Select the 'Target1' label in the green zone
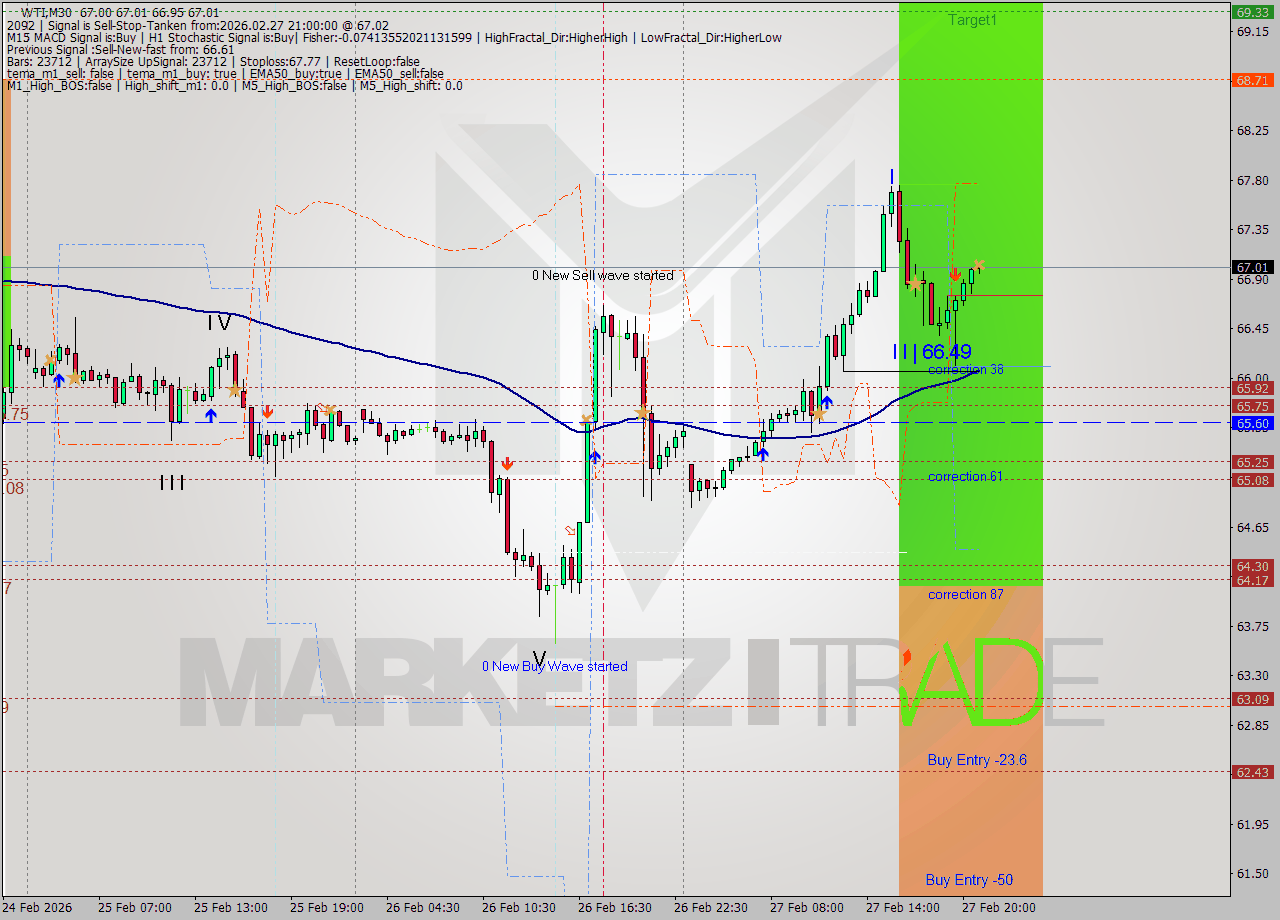Image resolution: width=1280 pixels, height=920 pixels. coord(971,20)
